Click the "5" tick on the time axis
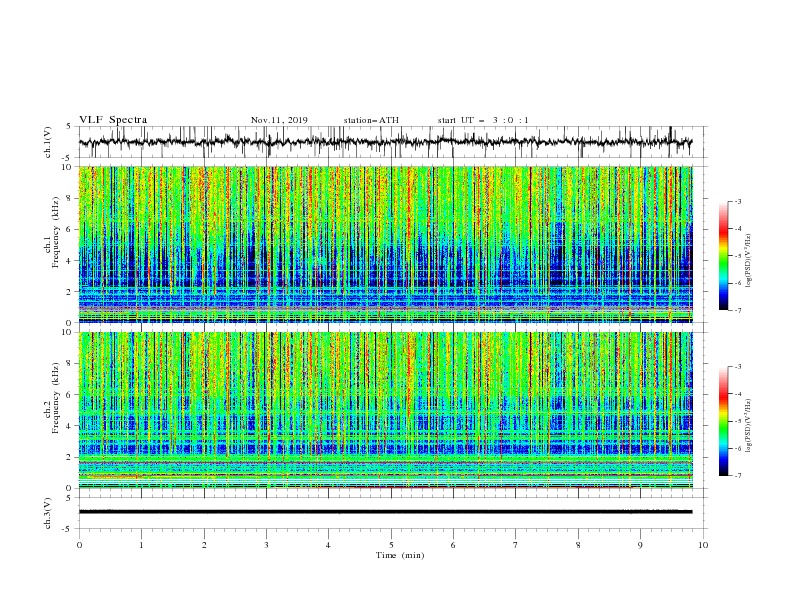The image size is (792, 612). click(x=391, y=545)
